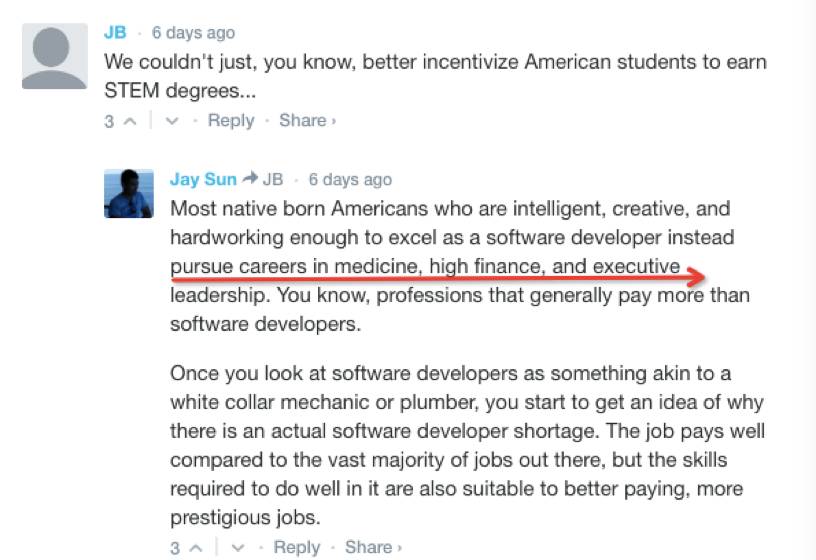Open JB's gray default avatar
The height and width of the screenshot is (560, 816).
coord(53,57)
